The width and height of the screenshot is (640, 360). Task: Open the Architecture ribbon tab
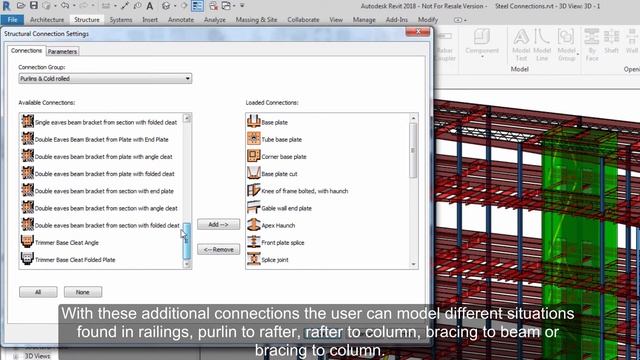[x=47, y=20]
